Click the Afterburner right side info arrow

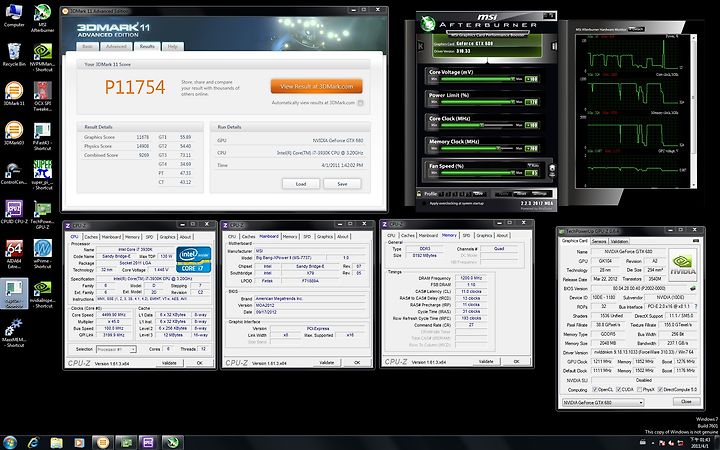pos(554,46)
